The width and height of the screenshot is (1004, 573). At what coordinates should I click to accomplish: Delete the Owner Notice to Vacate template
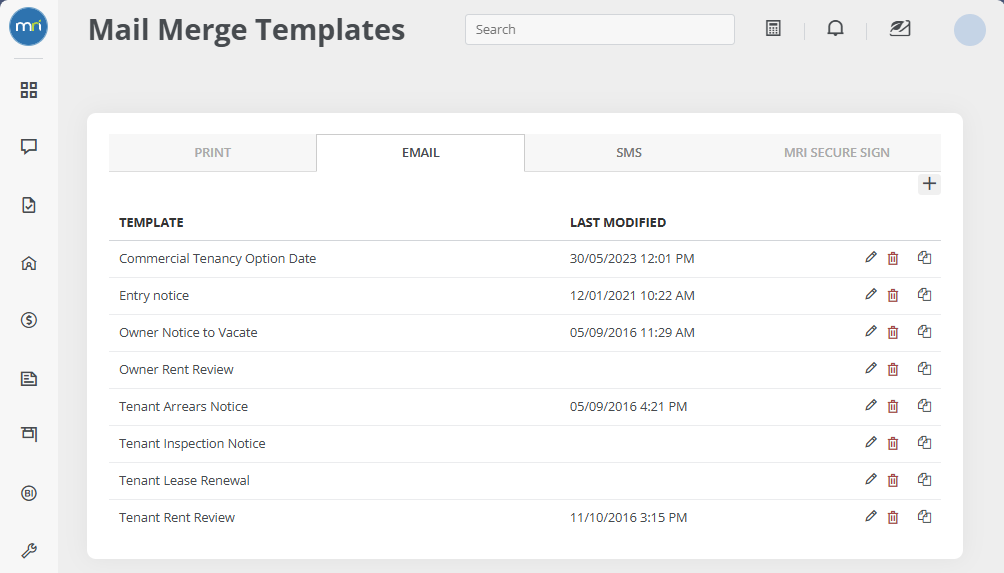click(x=893, y=333)
